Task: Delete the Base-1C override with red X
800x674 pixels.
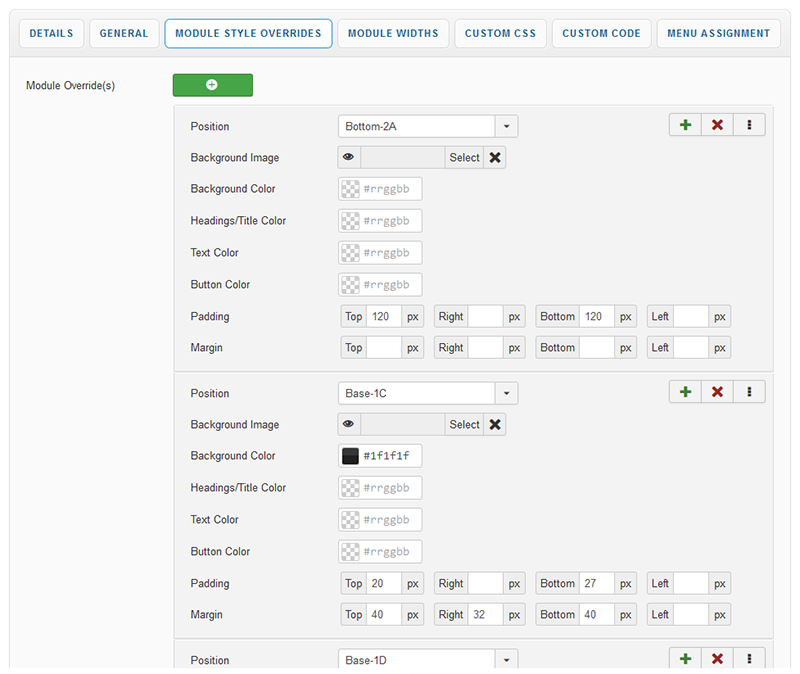Action: click(717, 392)
